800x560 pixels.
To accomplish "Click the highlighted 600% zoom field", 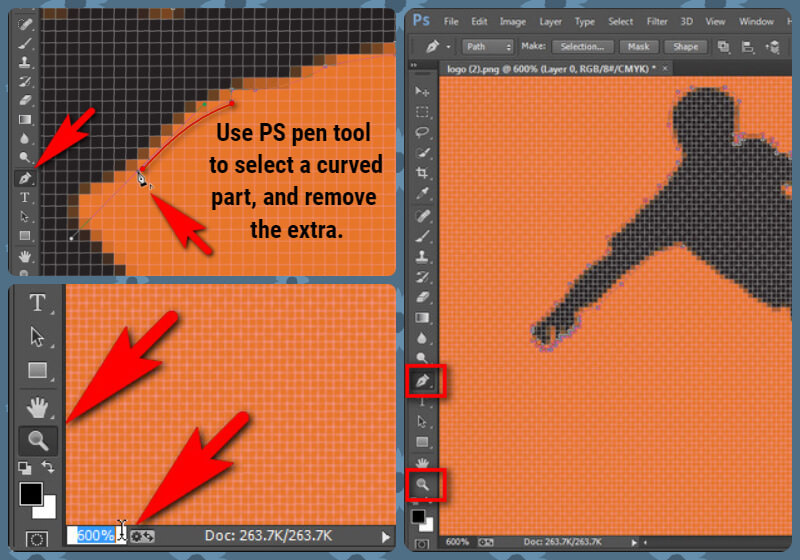I will point(95,535).
